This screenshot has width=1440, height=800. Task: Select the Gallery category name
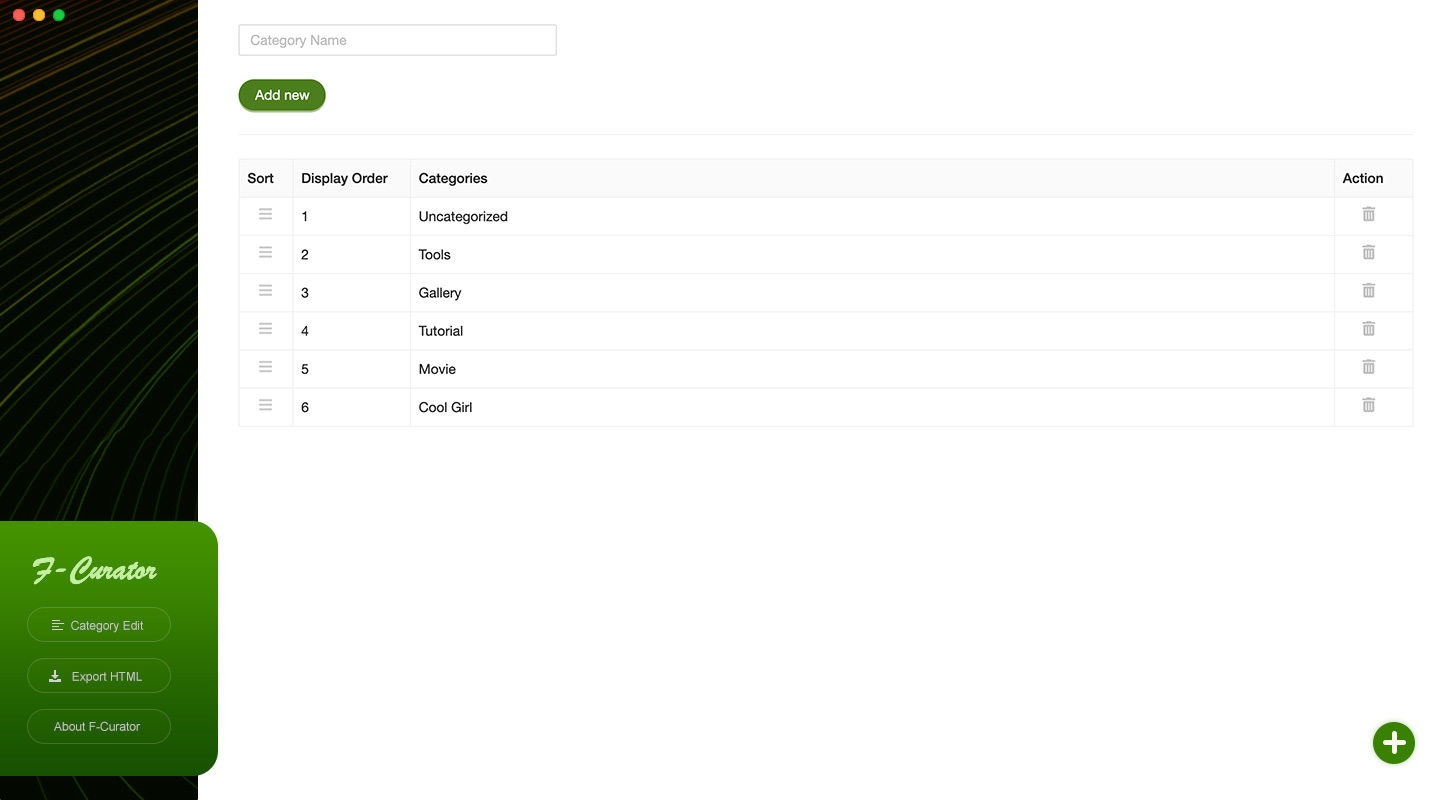click(440, 292)
